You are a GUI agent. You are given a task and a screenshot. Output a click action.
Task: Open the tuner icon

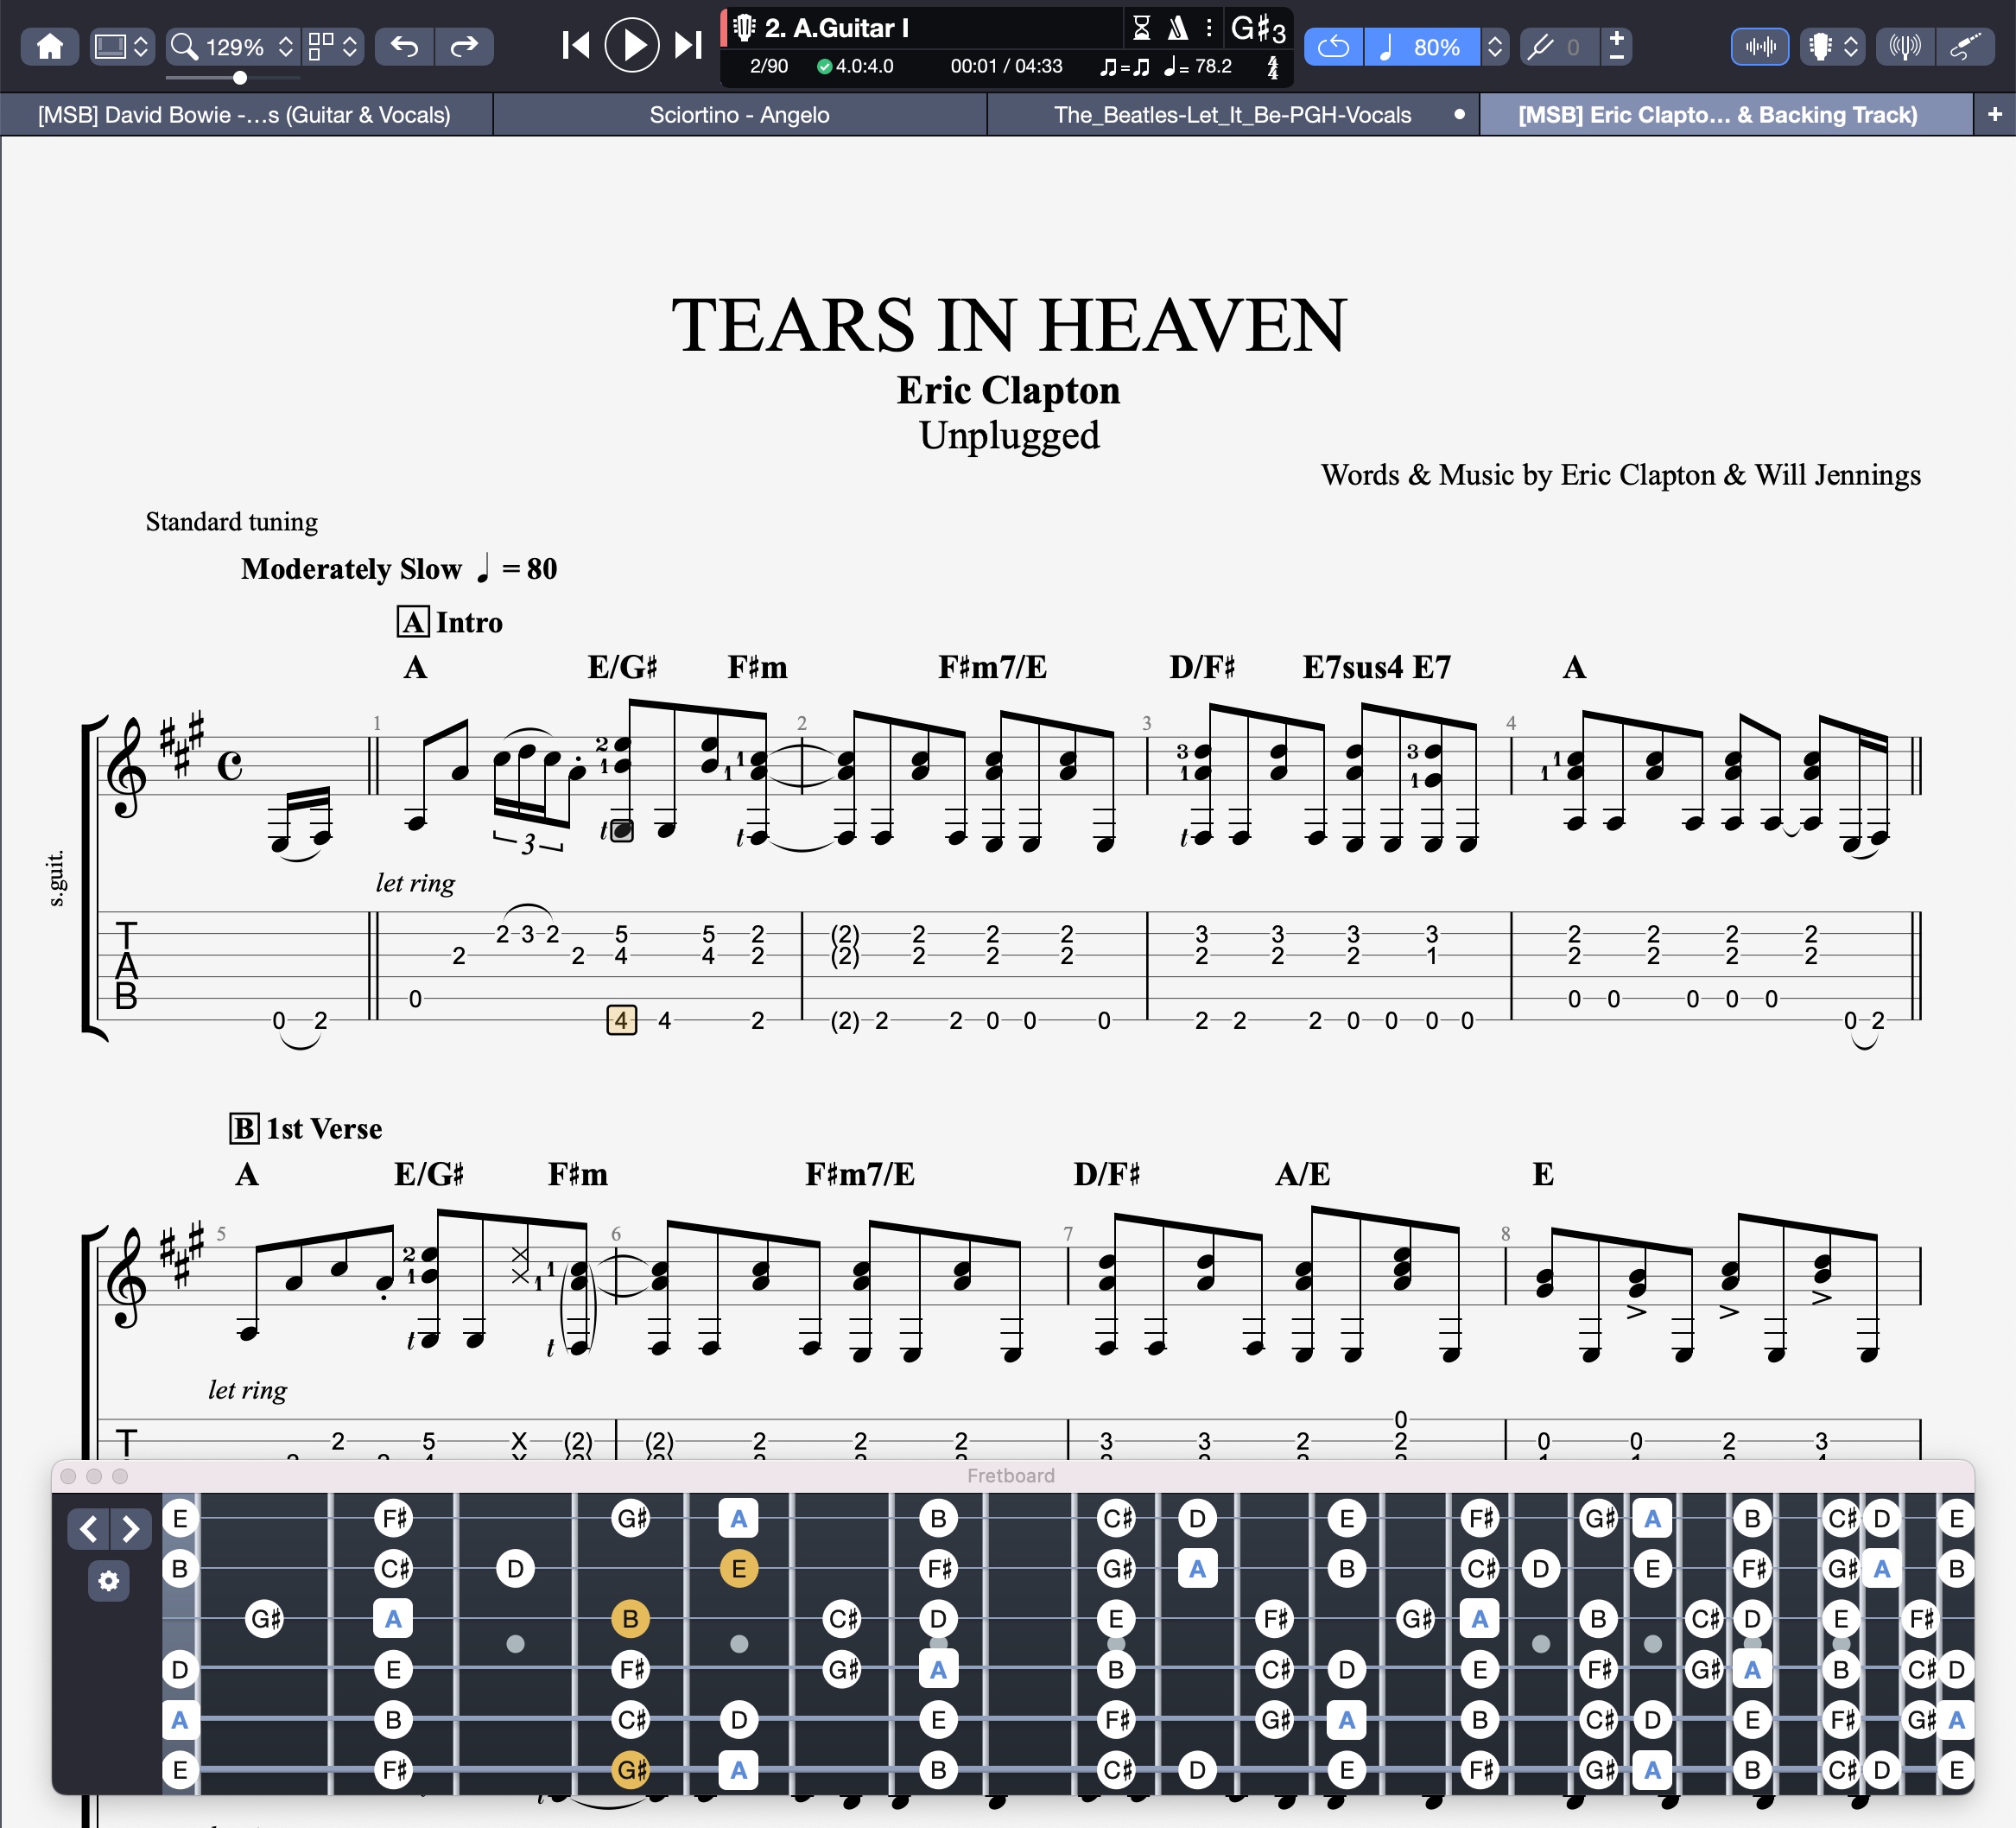point(1905,46)
